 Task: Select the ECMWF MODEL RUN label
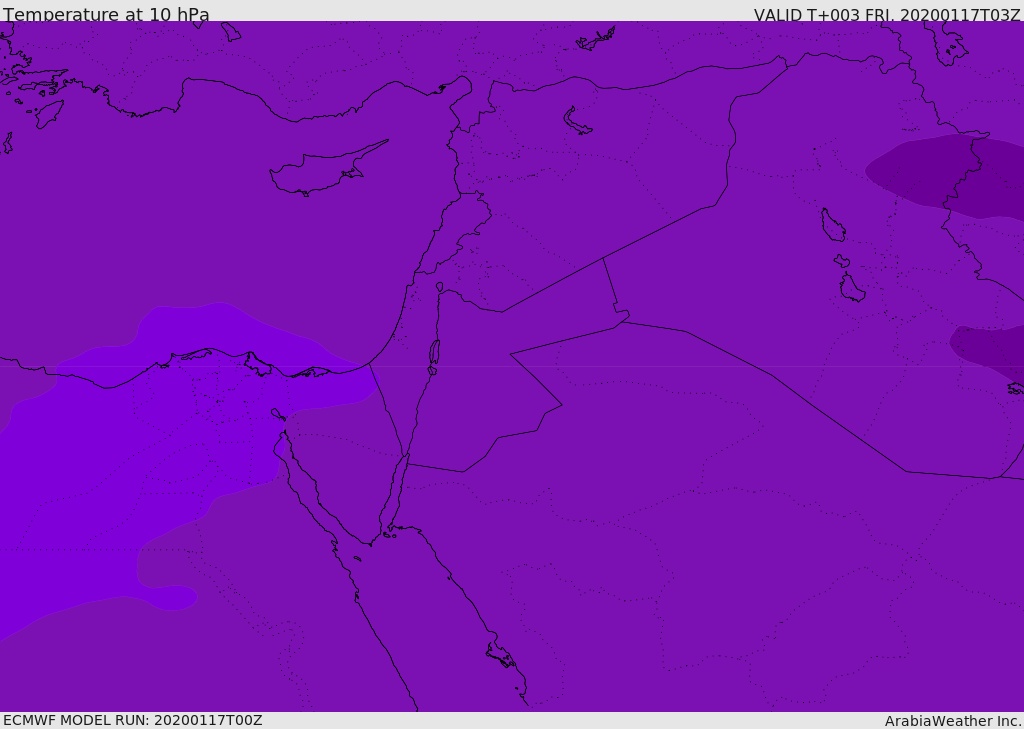point(132,720)
